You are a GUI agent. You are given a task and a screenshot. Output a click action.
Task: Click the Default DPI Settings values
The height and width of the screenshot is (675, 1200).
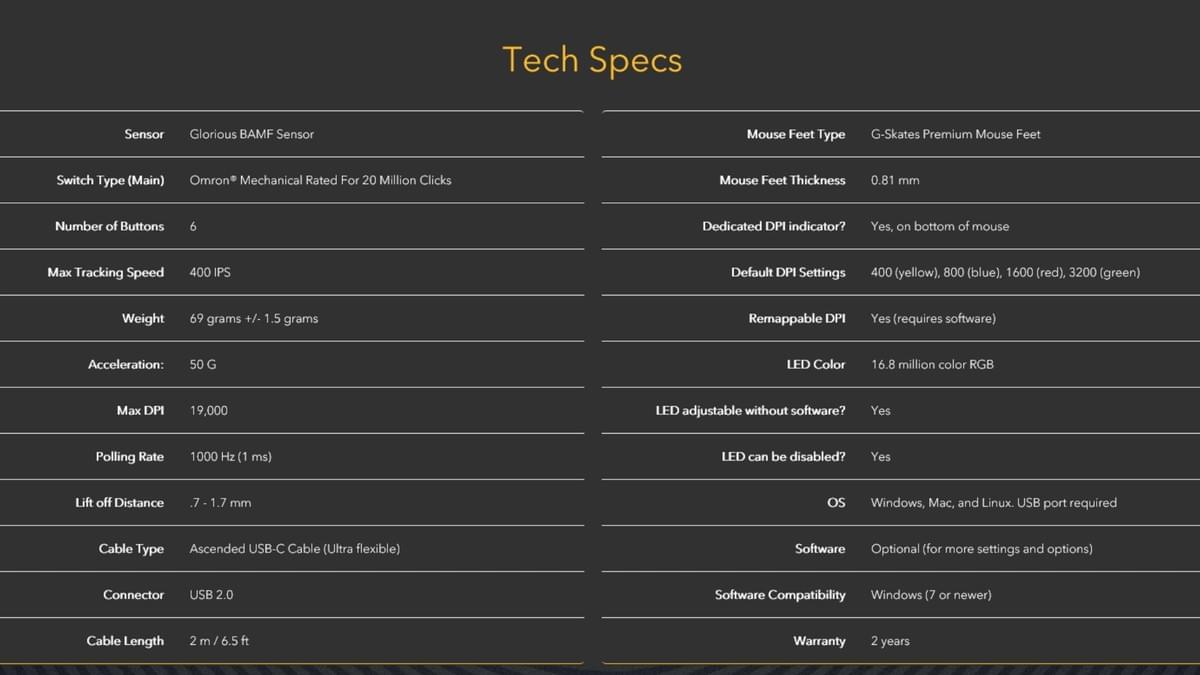(x=1005, y=272)
